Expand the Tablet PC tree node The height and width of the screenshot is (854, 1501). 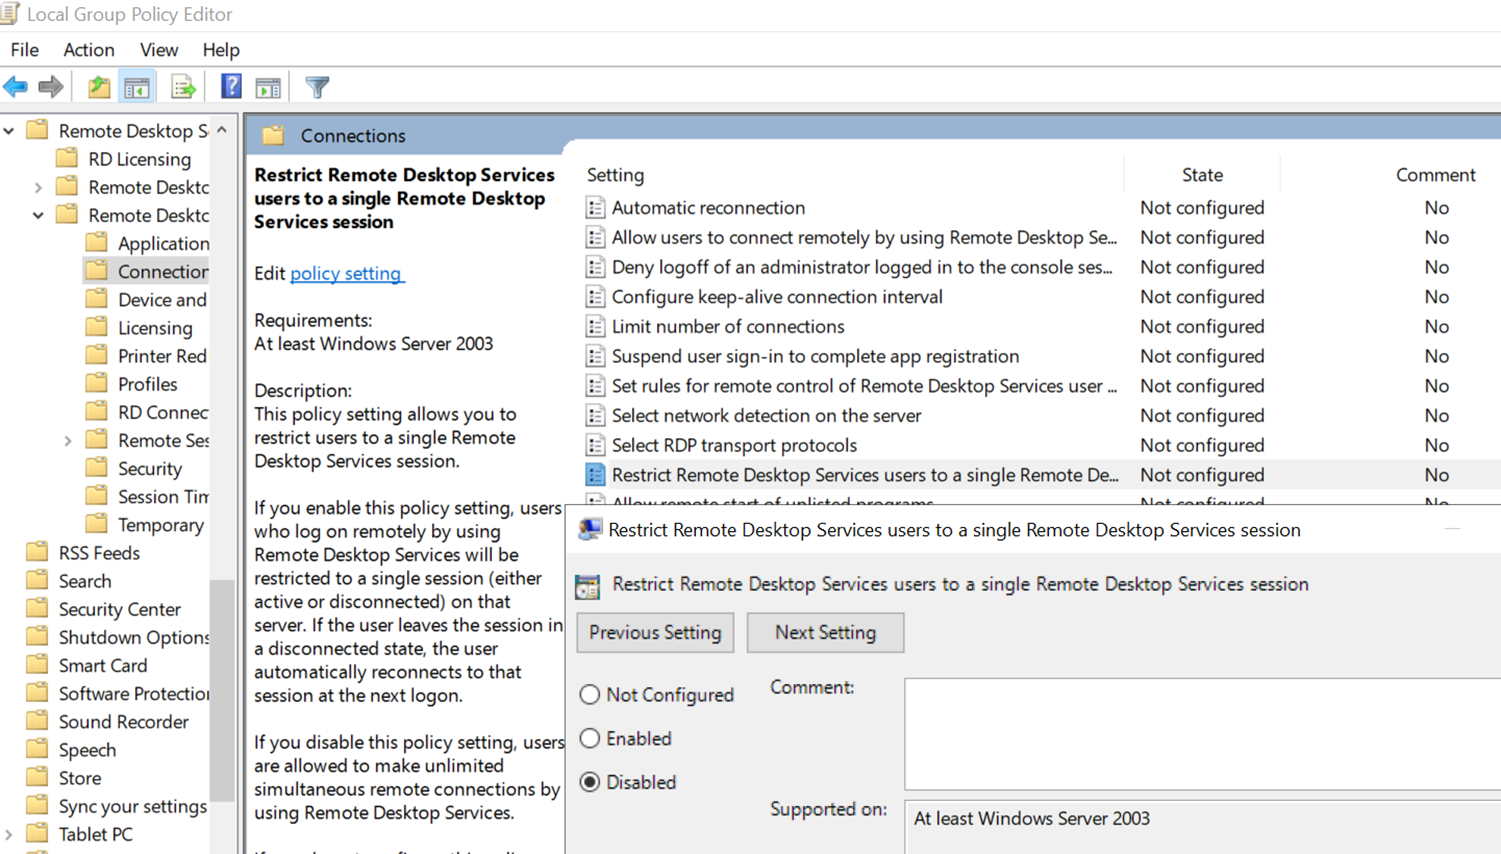(9, 834)
